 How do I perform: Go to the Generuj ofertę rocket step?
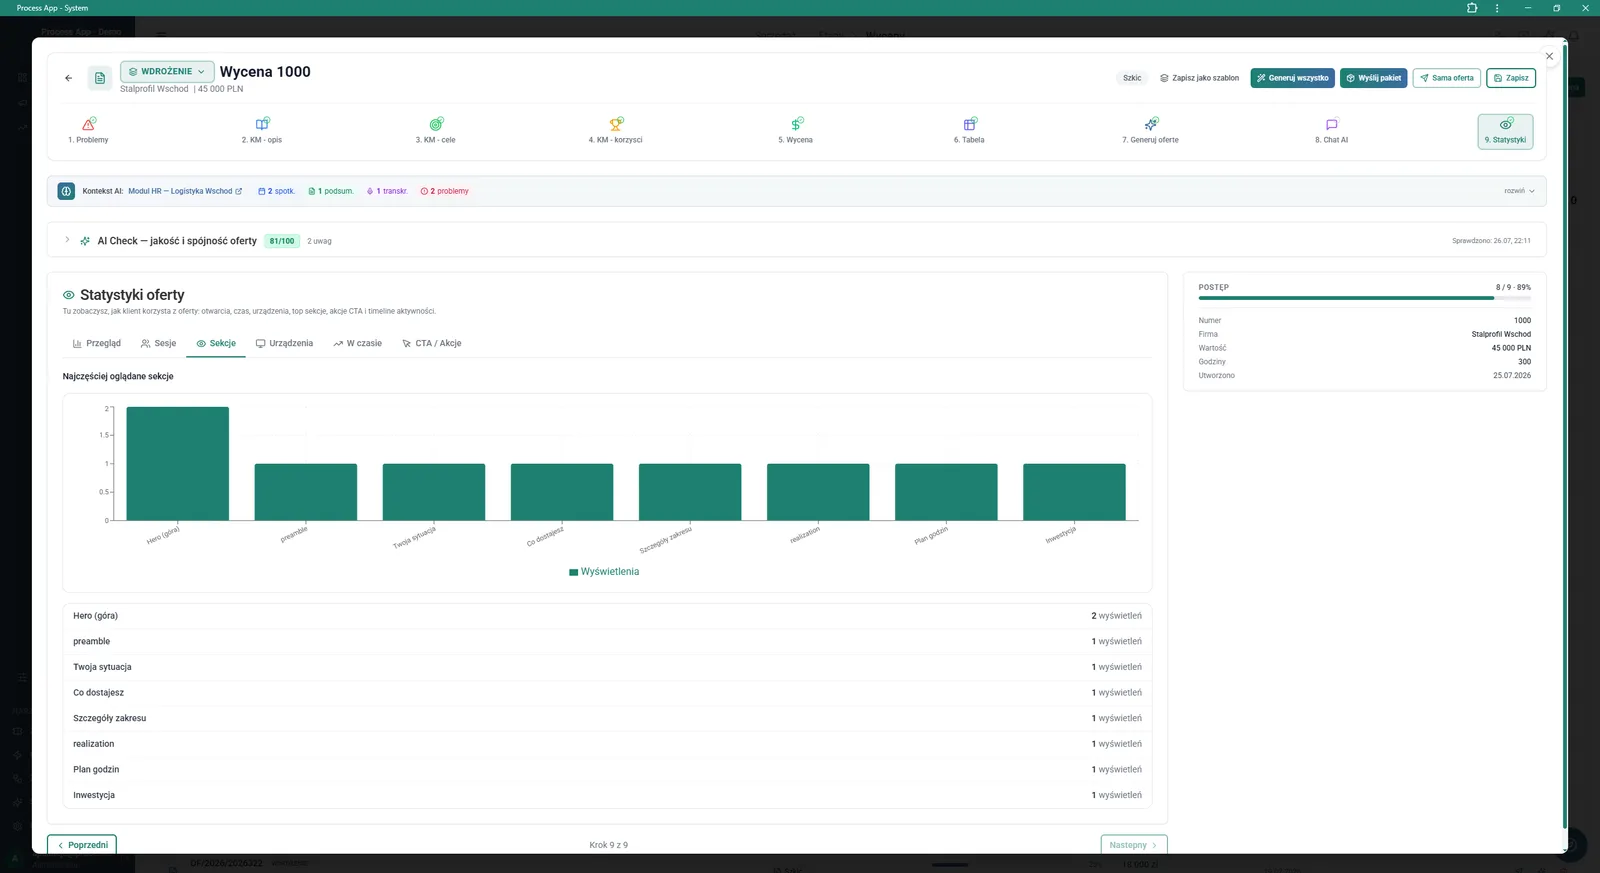(x=1151, y=131)
